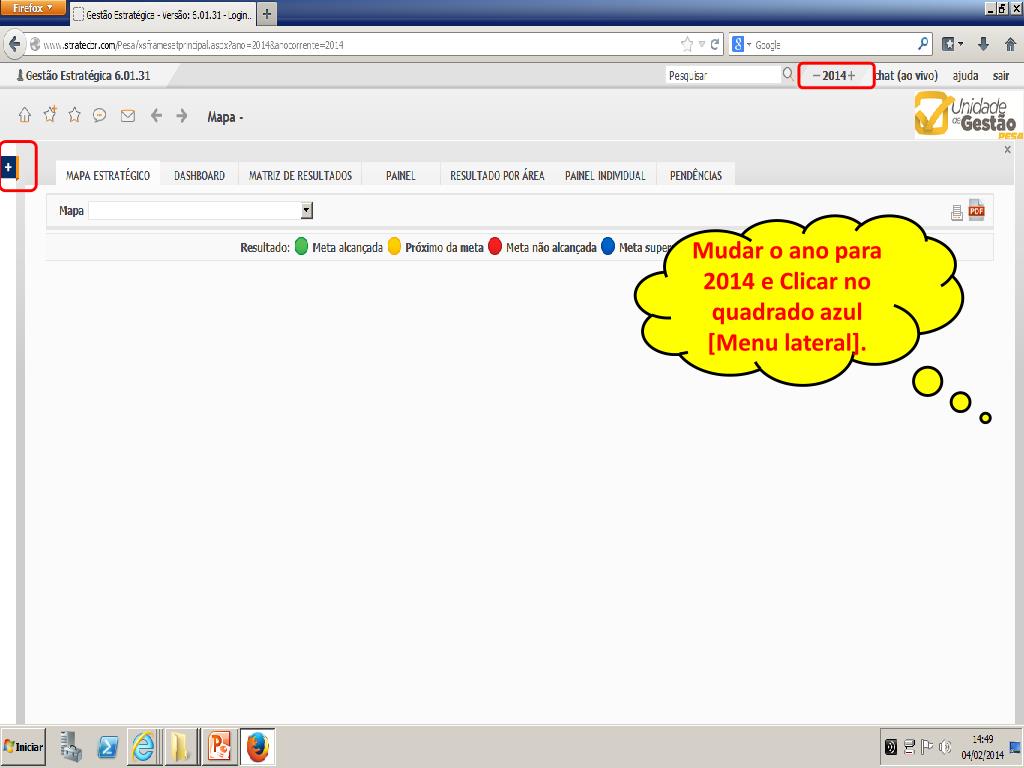Close the panel with small X
The height and width of the screenshot is (768, 1024).
point(1008,150)
